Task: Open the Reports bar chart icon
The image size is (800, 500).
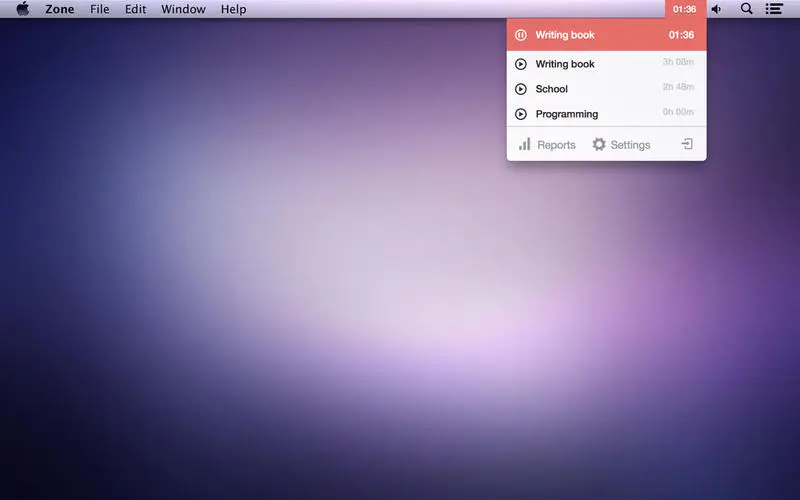Action: (x=524, y=144)
